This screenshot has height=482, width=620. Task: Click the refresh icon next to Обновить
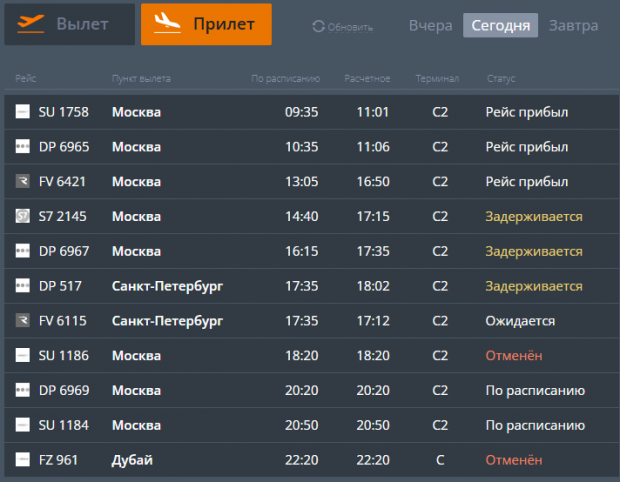pos(319,26)
